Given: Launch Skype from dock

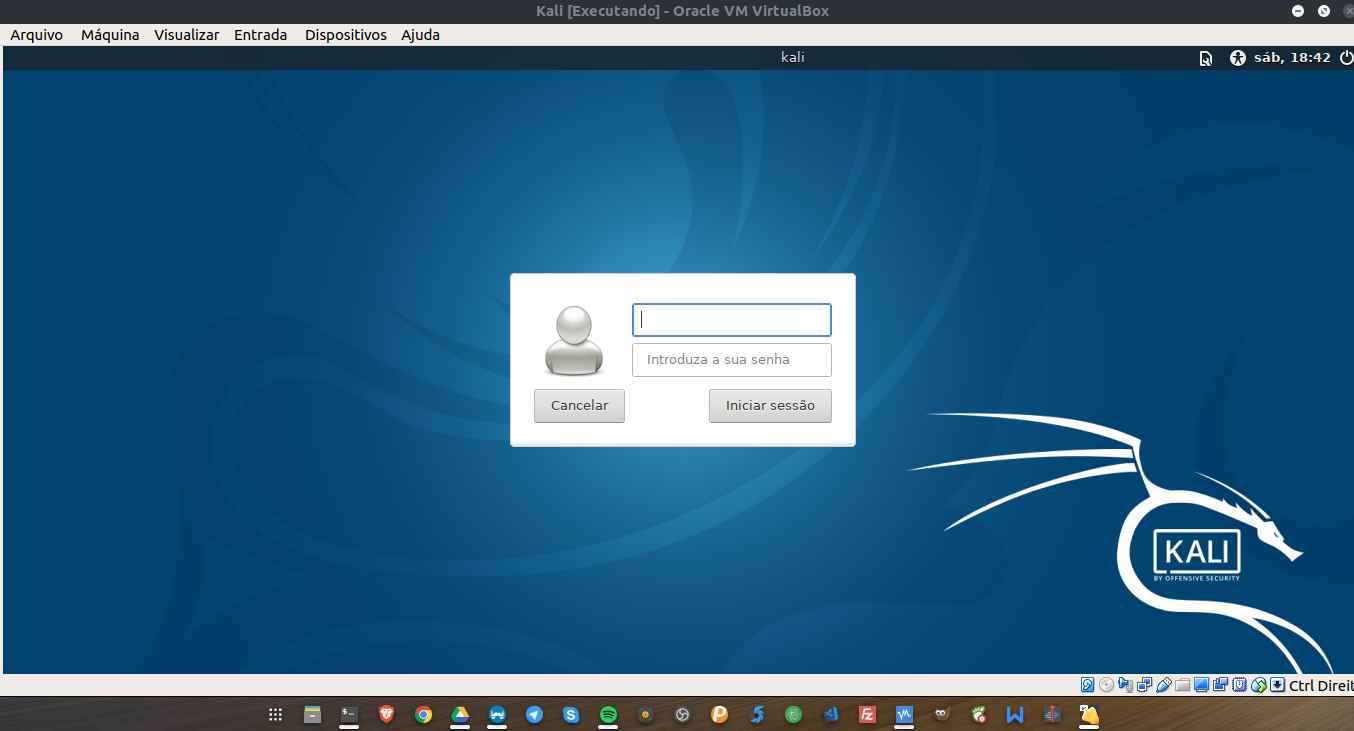Looking at the screenshot, I should pyautogui.click(x=571, y=715).
